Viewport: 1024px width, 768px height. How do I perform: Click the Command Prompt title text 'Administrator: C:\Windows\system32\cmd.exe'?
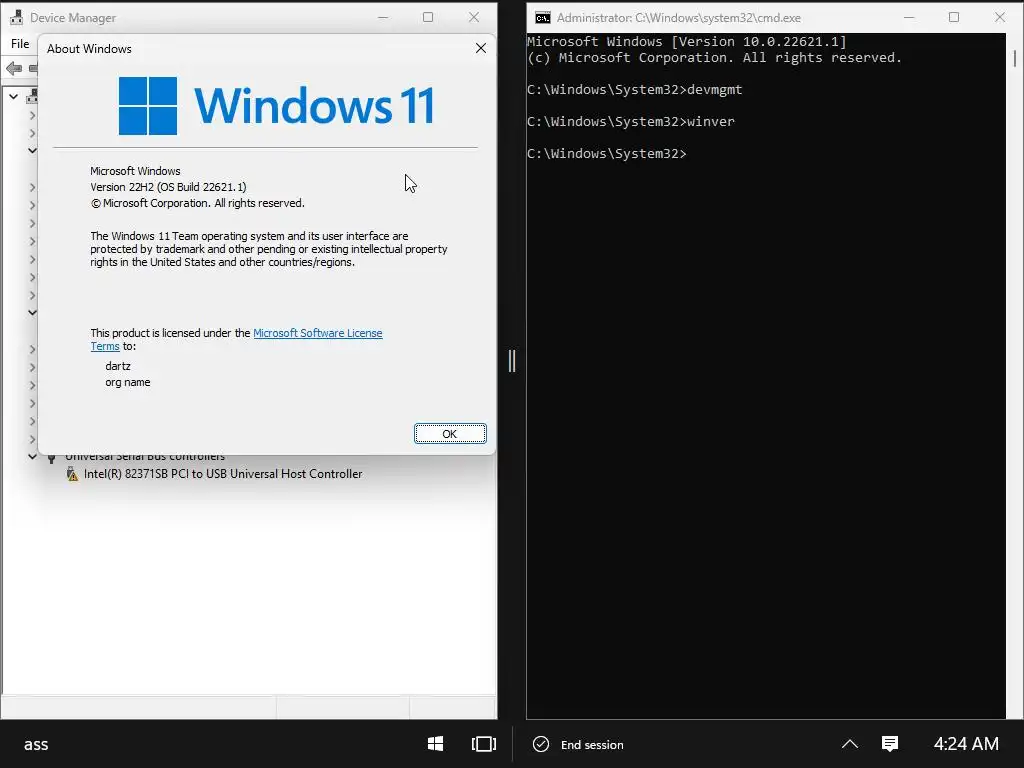[x=679, y=18]
